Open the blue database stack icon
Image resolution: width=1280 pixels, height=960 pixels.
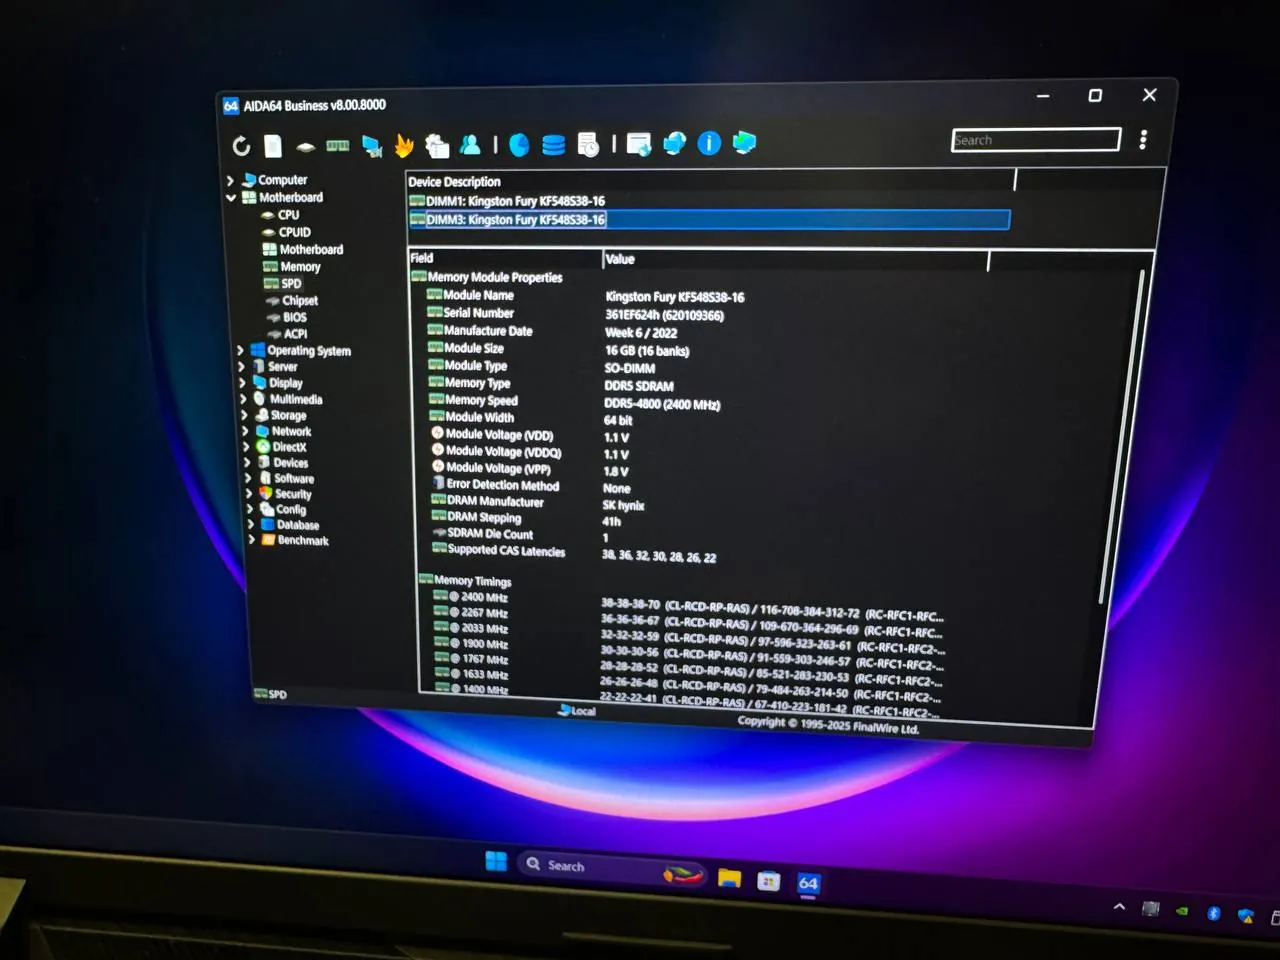[553, 145]
